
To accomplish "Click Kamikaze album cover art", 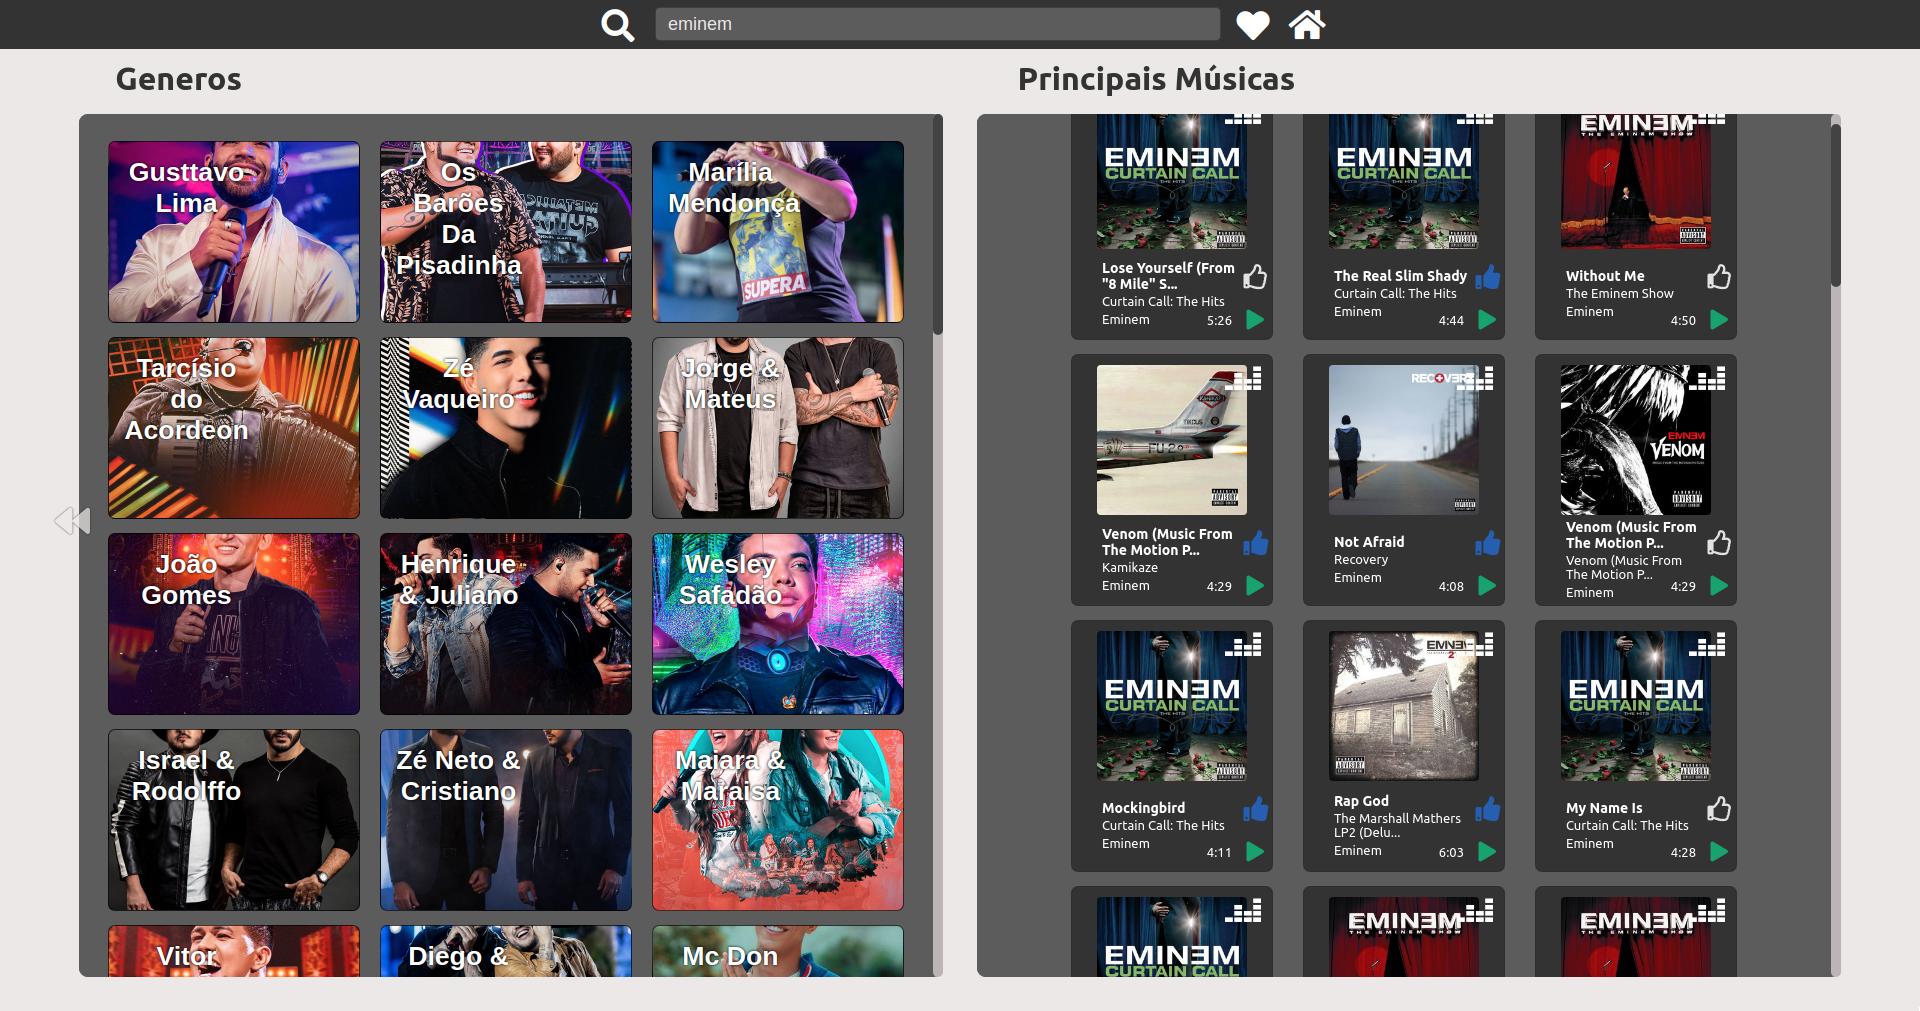I will [1172, 440].
